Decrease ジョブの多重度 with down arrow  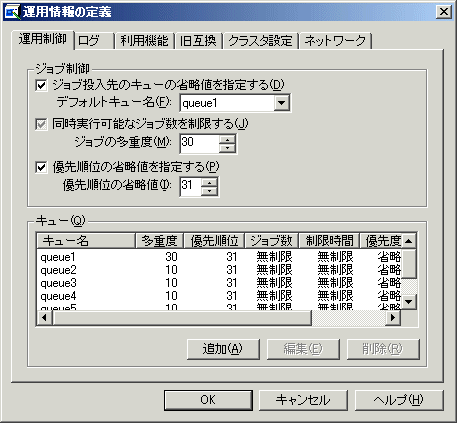click(227, 148)
